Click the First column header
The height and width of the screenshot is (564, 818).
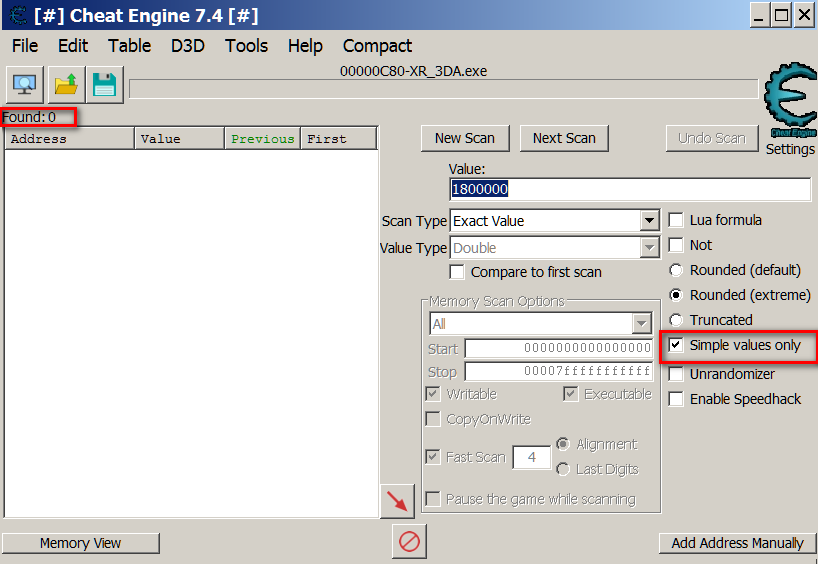tap(339, 139)
